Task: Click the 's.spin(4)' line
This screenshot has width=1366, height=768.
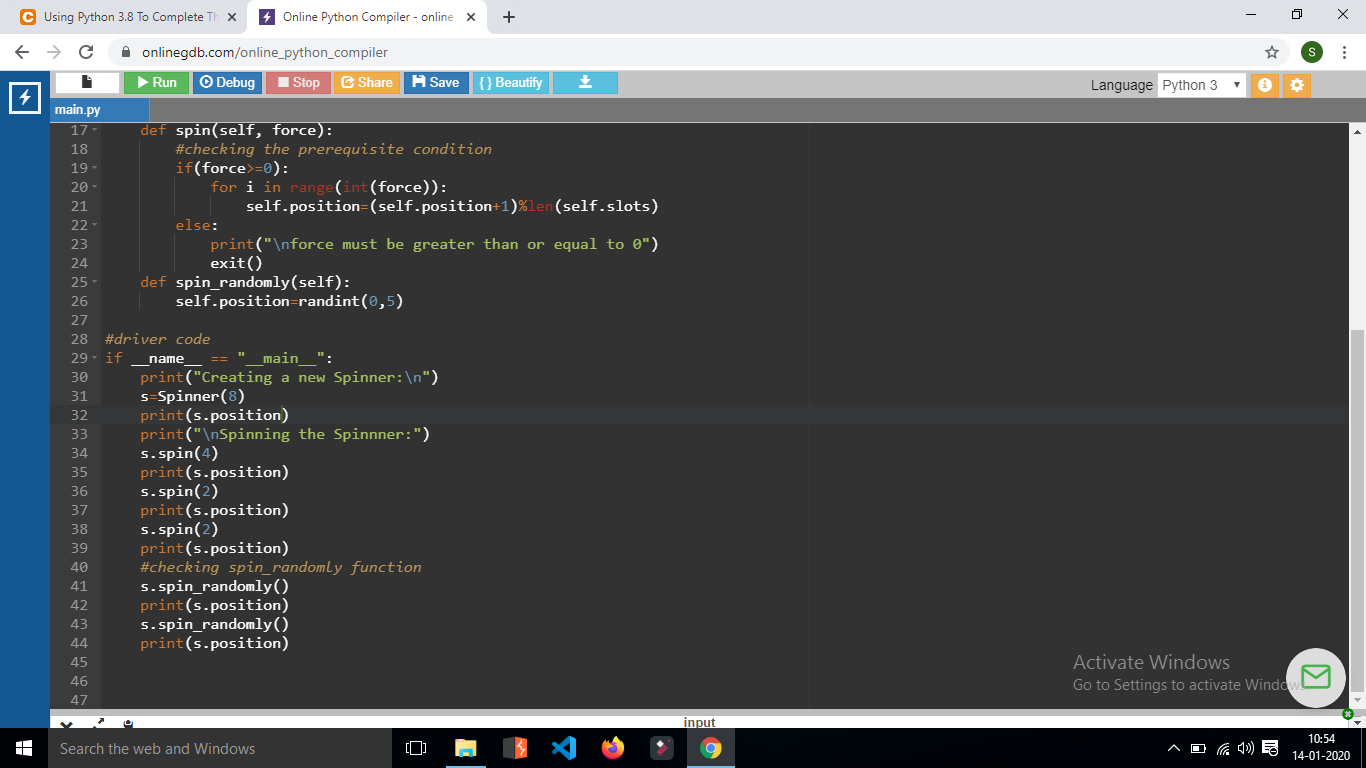Action: click(179, 453)
